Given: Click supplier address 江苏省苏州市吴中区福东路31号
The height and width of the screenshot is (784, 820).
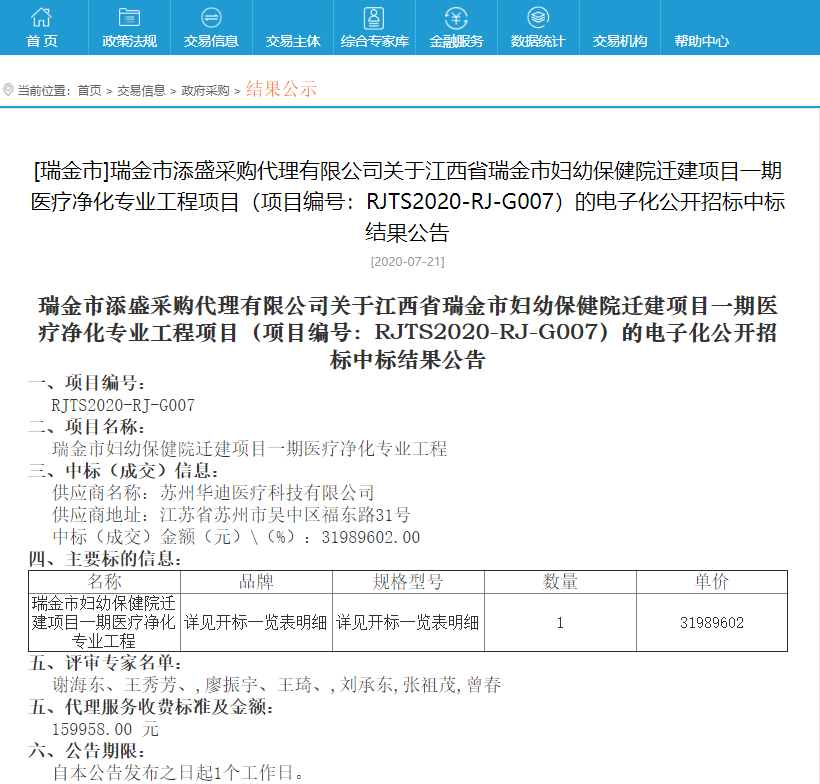Looking at the screenshot, I should click(285, 515).
